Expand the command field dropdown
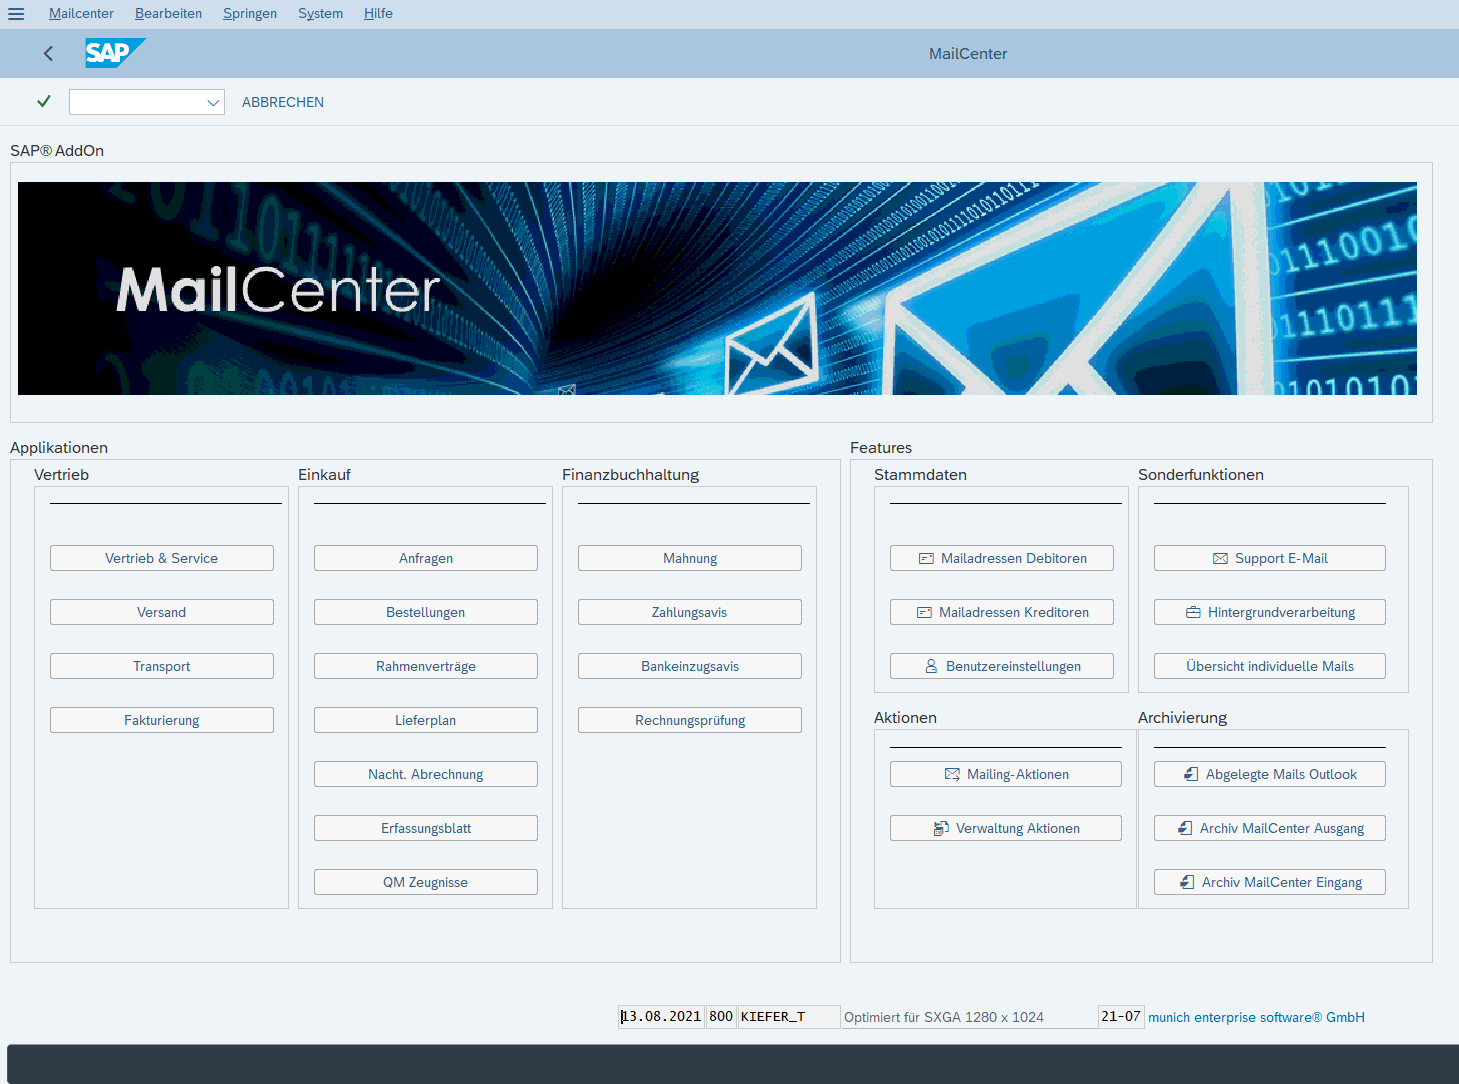Image resolution: width=1459 pixels, height=1084 pixels. (x=213, y=102)
